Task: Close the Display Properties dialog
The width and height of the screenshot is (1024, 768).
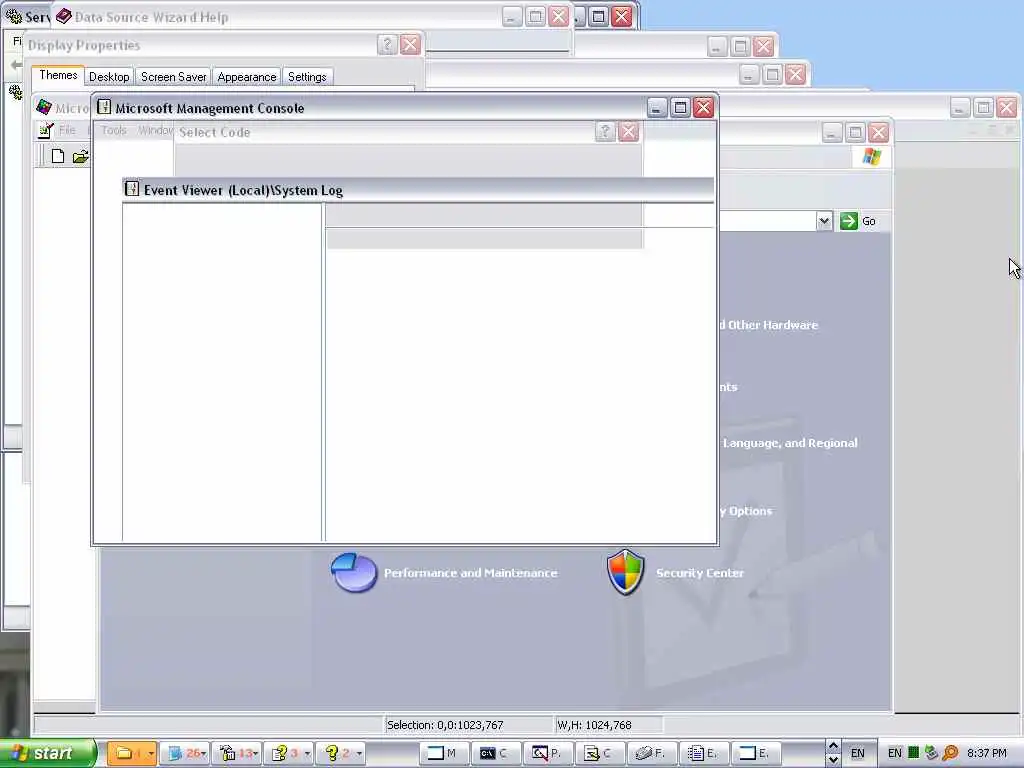Action: 410,44
